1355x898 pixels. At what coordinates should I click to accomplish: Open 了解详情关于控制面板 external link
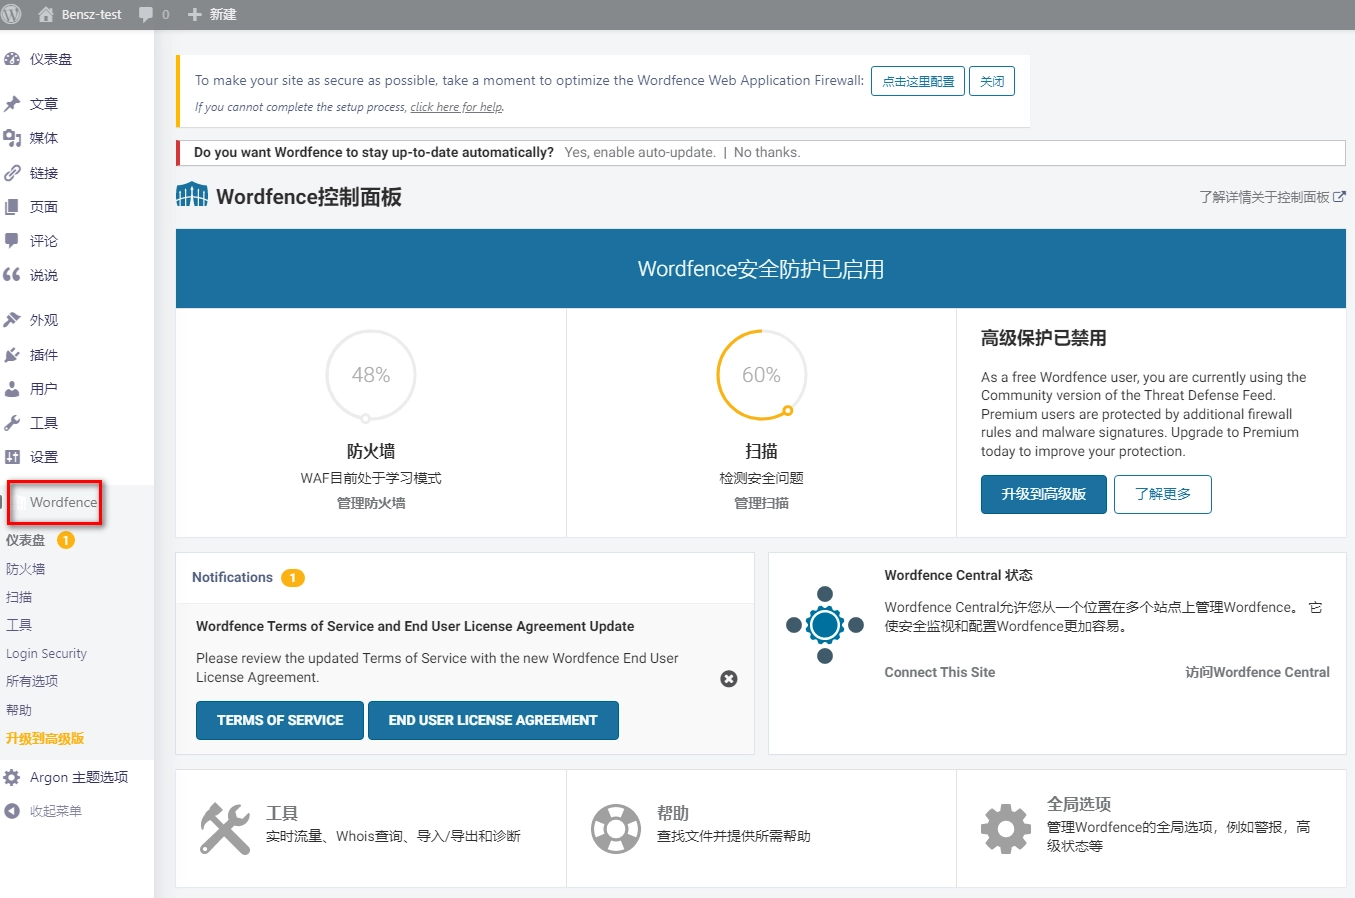tap(1272, 197)
